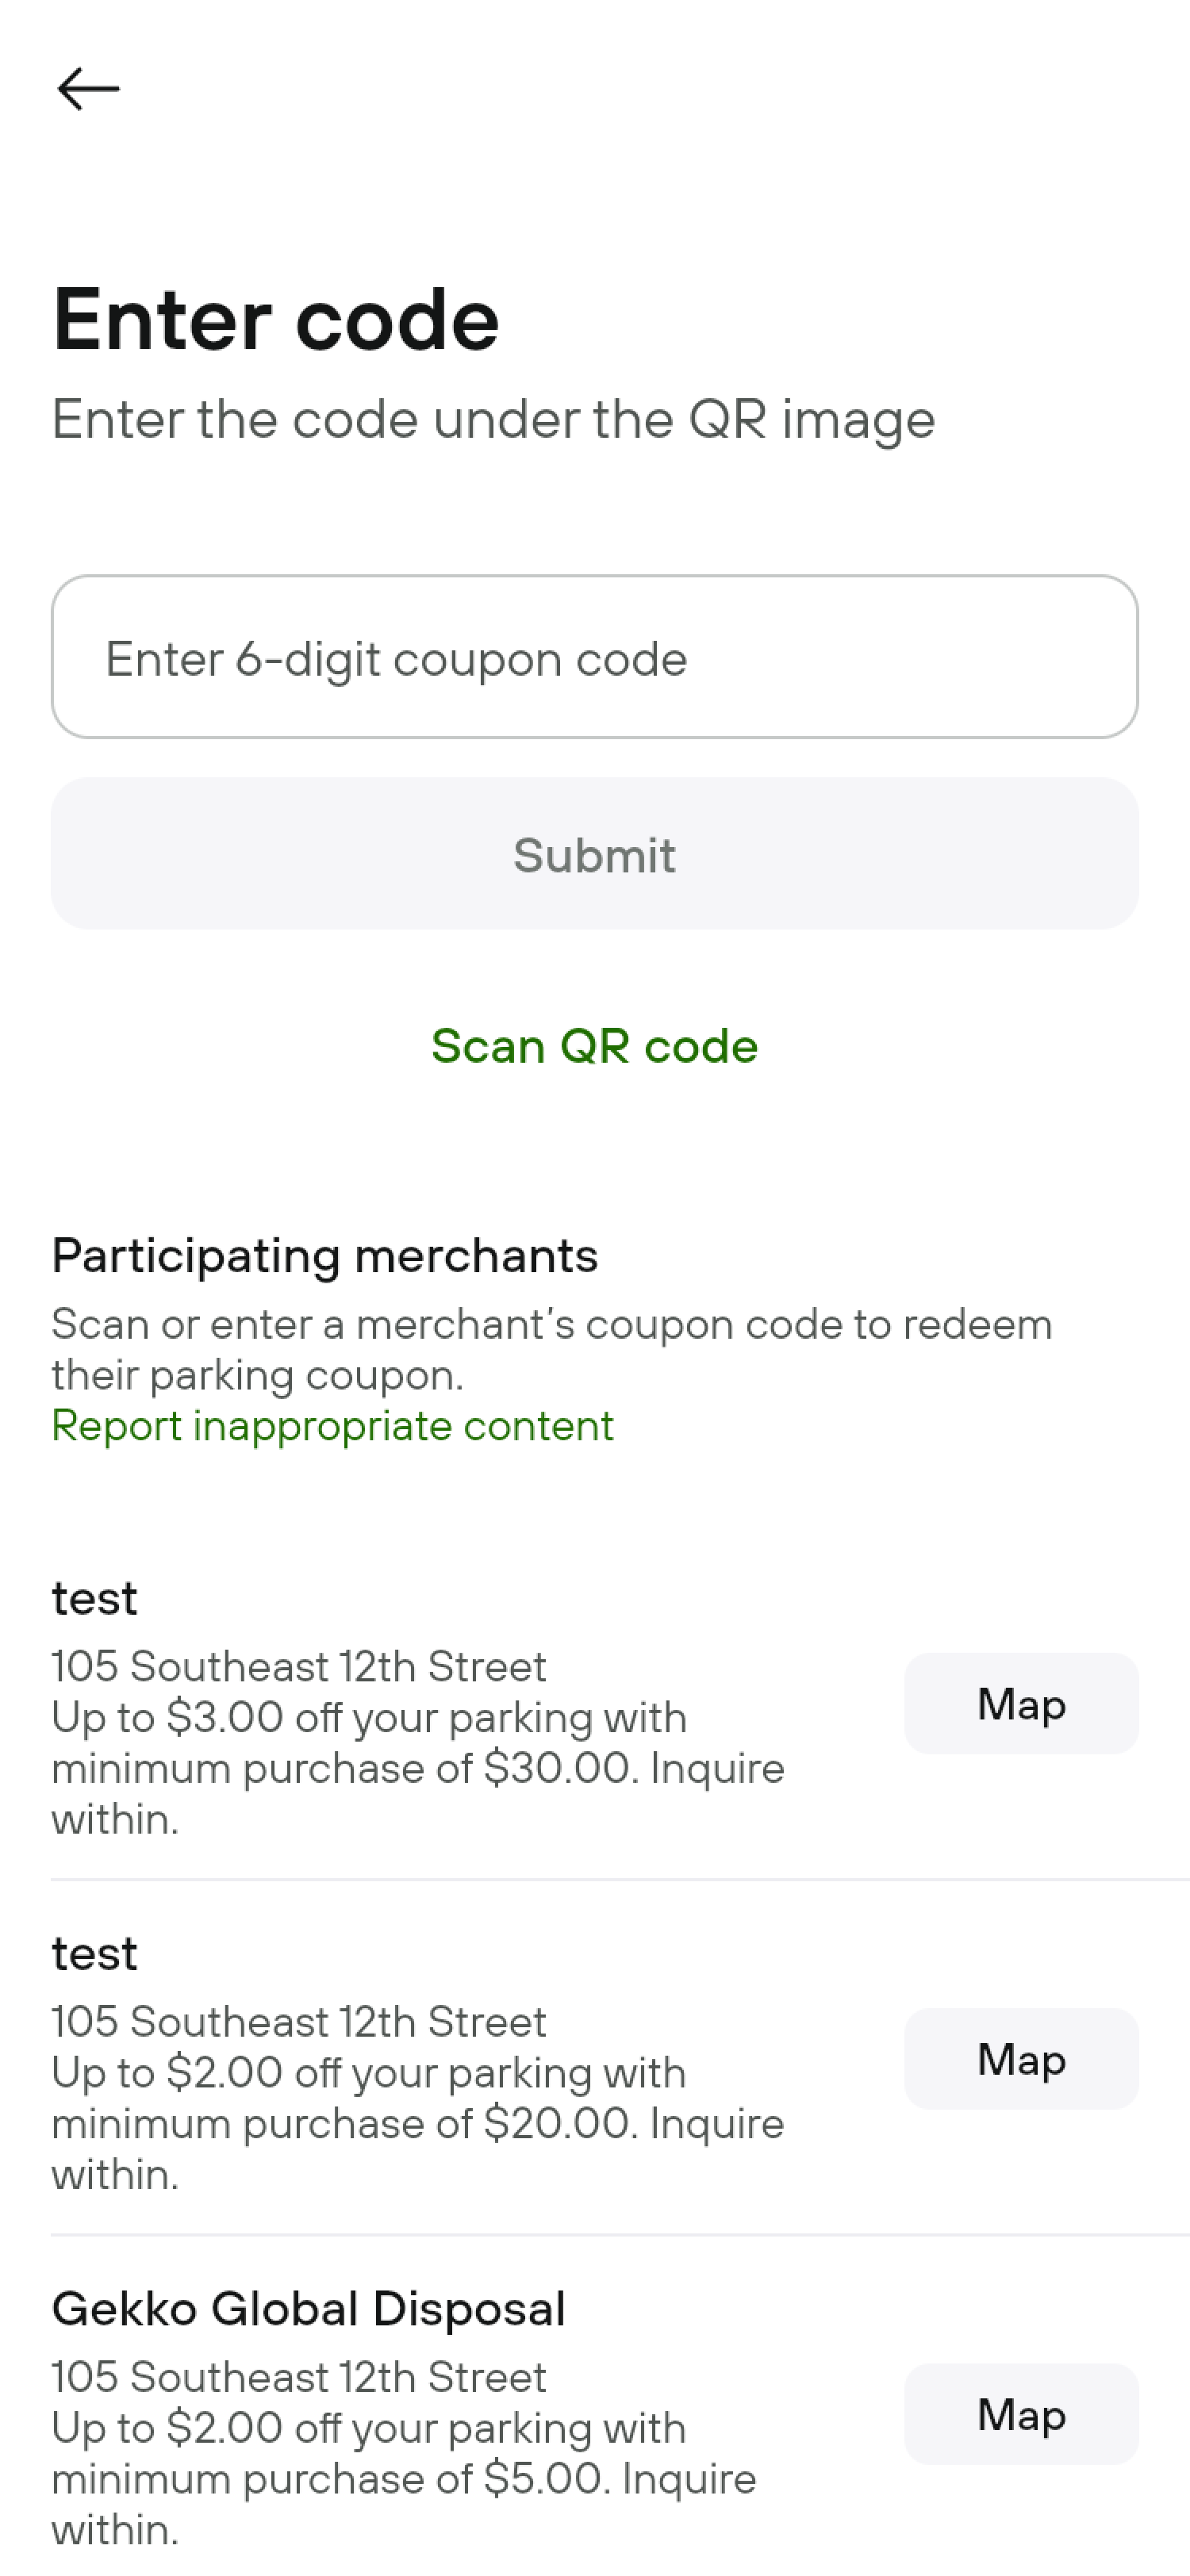This screenshot has height=2576, width=1190.
Task: Click Report inappropriate content link
Action: [x=332, y=1426]
